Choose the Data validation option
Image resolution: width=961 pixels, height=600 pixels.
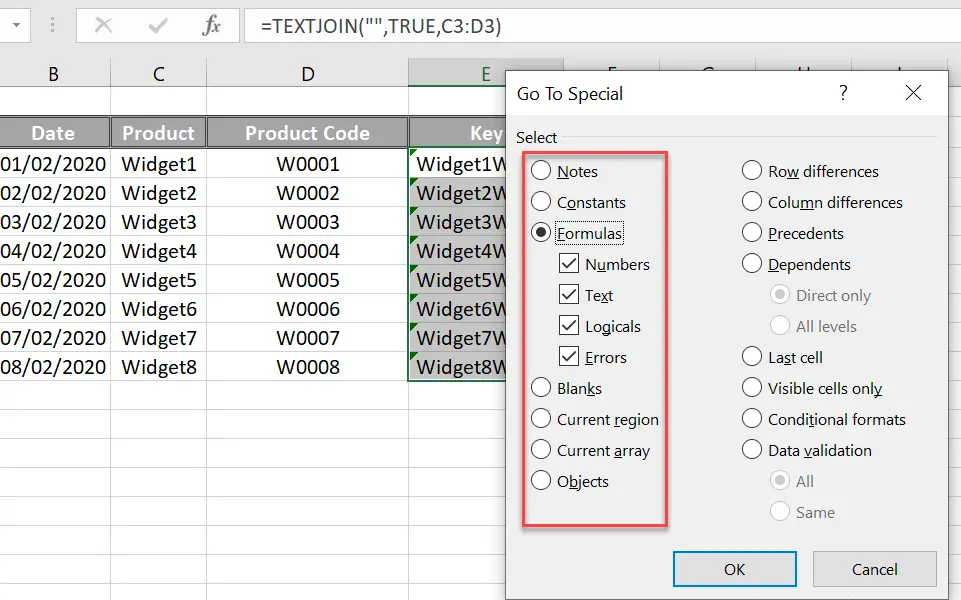[752, 450]
